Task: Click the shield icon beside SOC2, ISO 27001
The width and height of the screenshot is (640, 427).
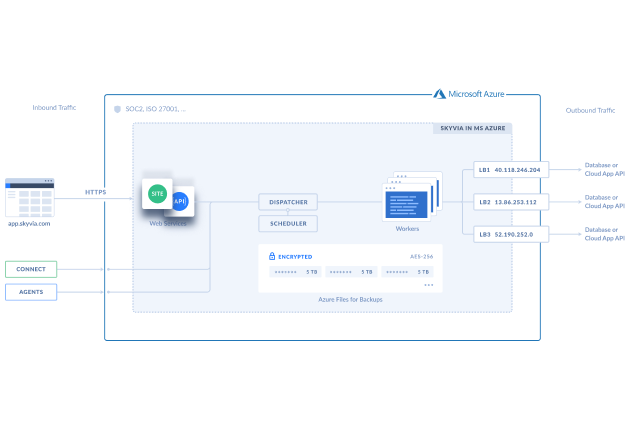Action: click(x=117, y=109)
